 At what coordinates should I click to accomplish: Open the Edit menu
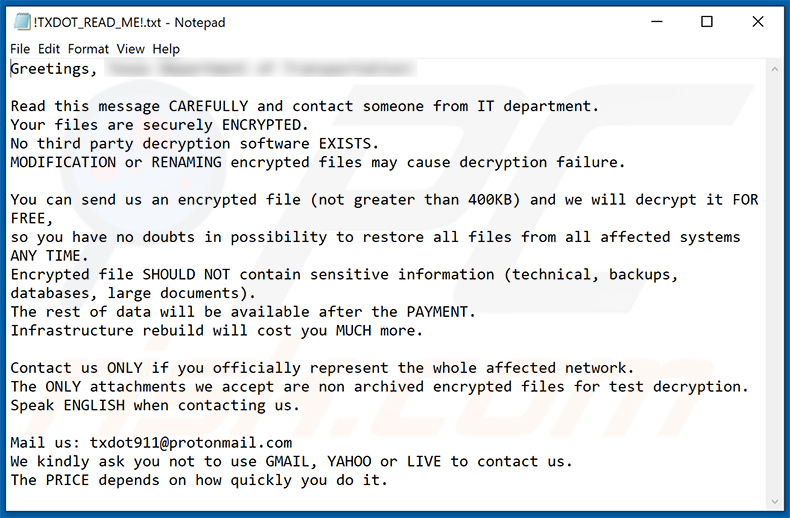49,49
